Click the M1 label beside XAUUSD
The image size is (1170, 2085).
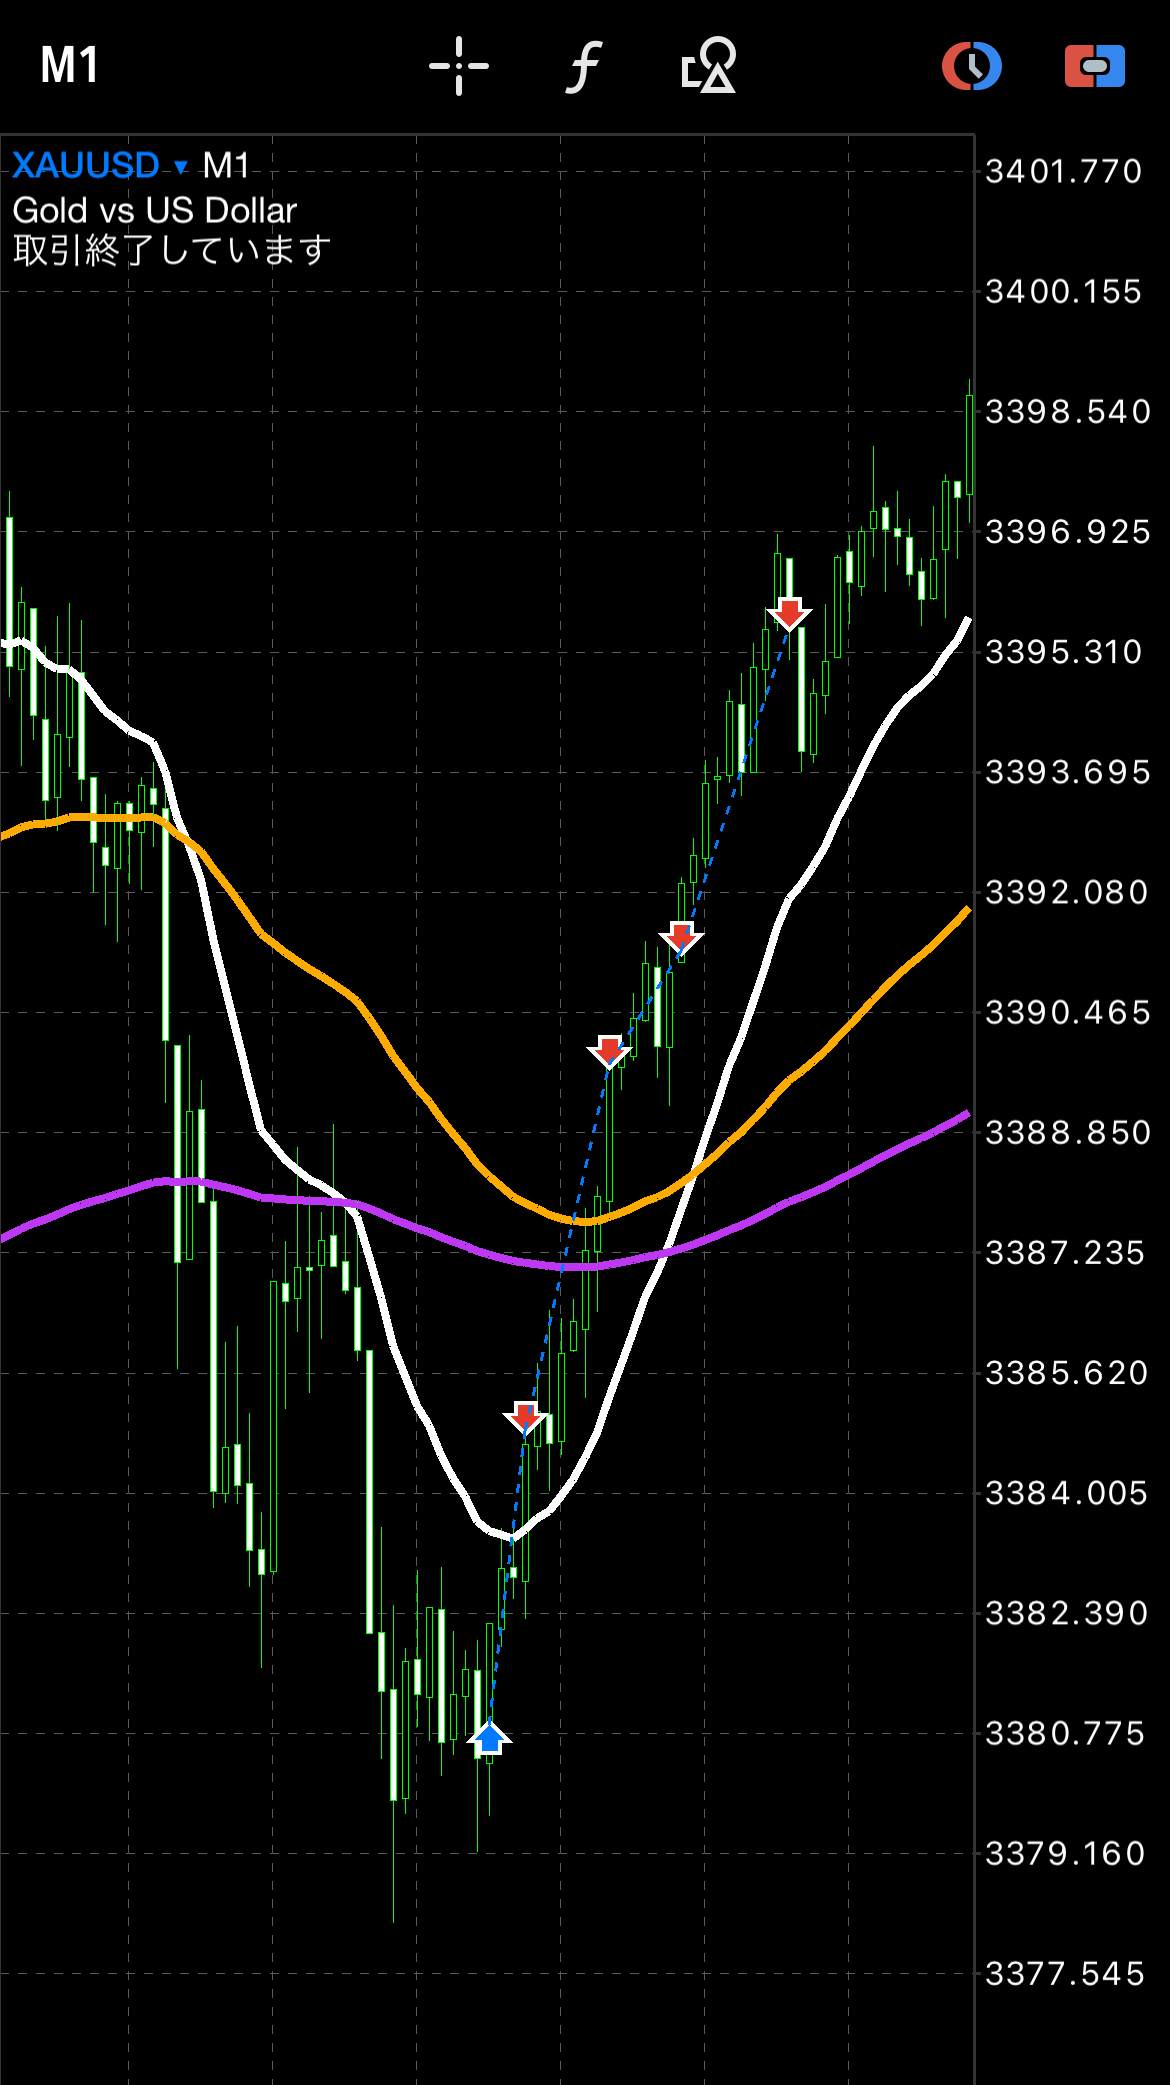226,165
